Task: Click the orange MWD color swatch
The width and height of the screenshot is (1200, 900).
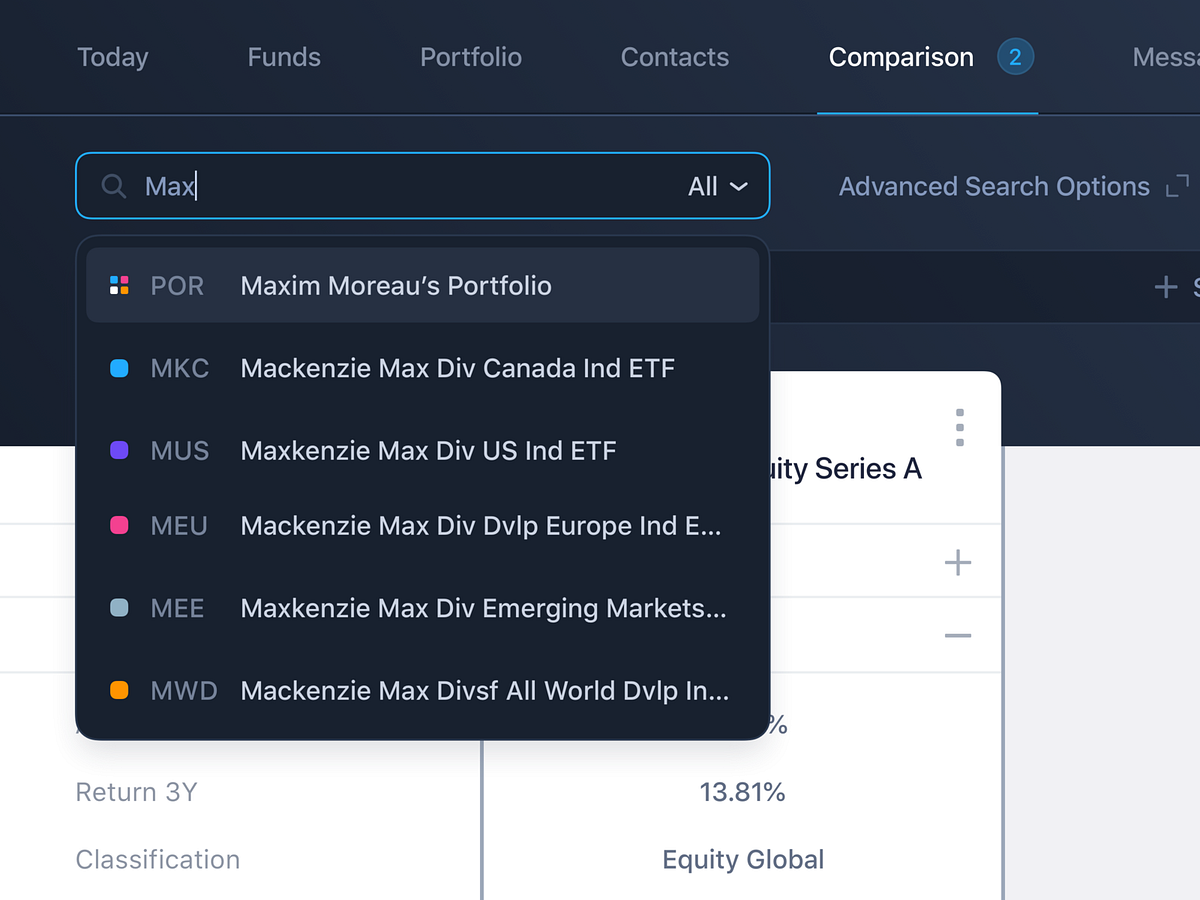Action: point(119,690)
